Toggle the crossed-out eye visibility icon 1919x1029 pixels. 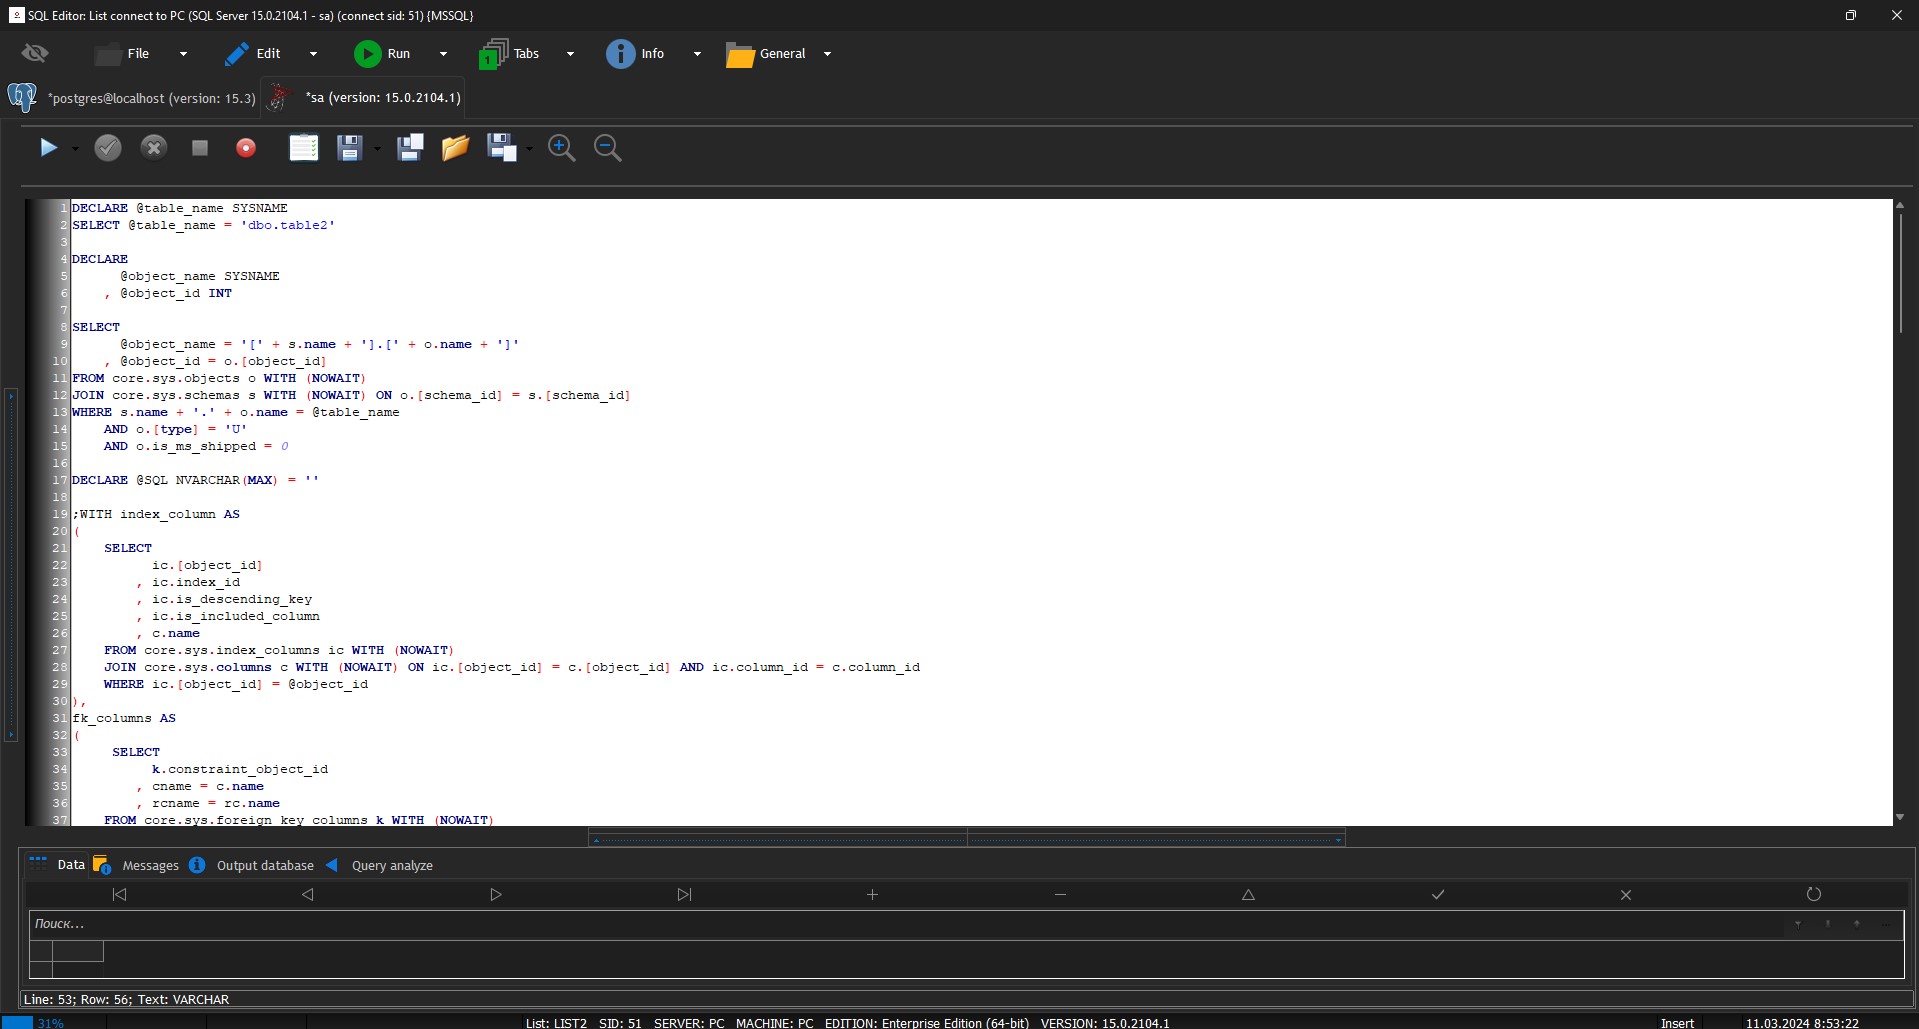[x=35, y=54]
